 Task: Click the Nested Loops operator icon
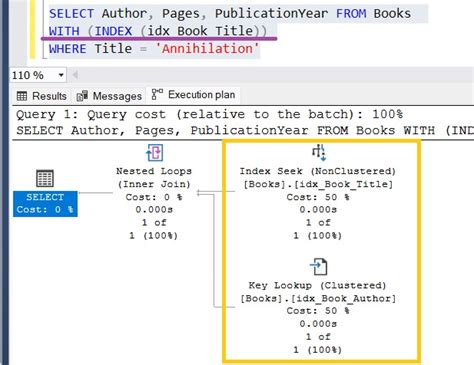(154, 153)
